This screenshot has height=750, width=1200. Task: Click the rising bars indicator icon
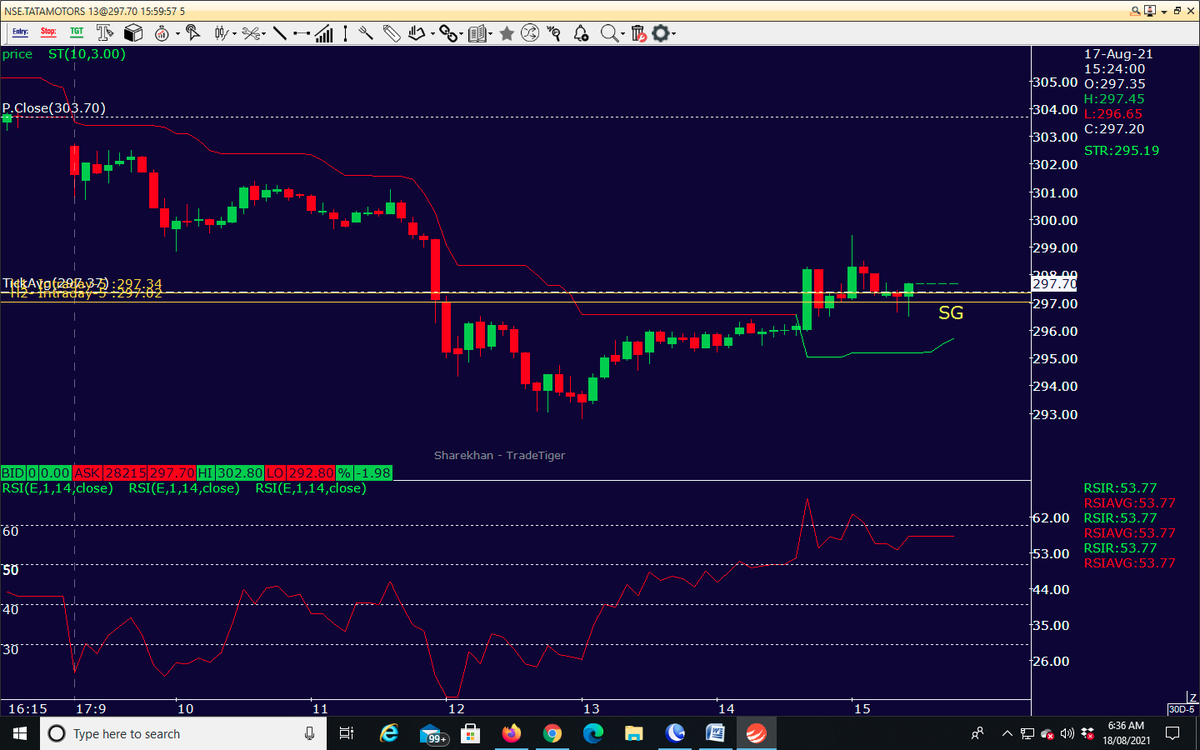point(324,33)
